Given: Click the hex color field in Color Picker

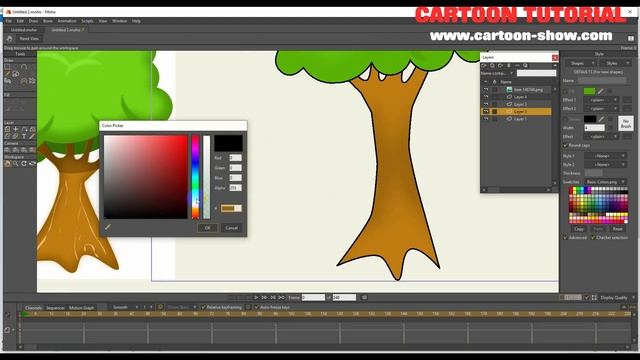Looking at the screenshot, I should click(231, 208).
